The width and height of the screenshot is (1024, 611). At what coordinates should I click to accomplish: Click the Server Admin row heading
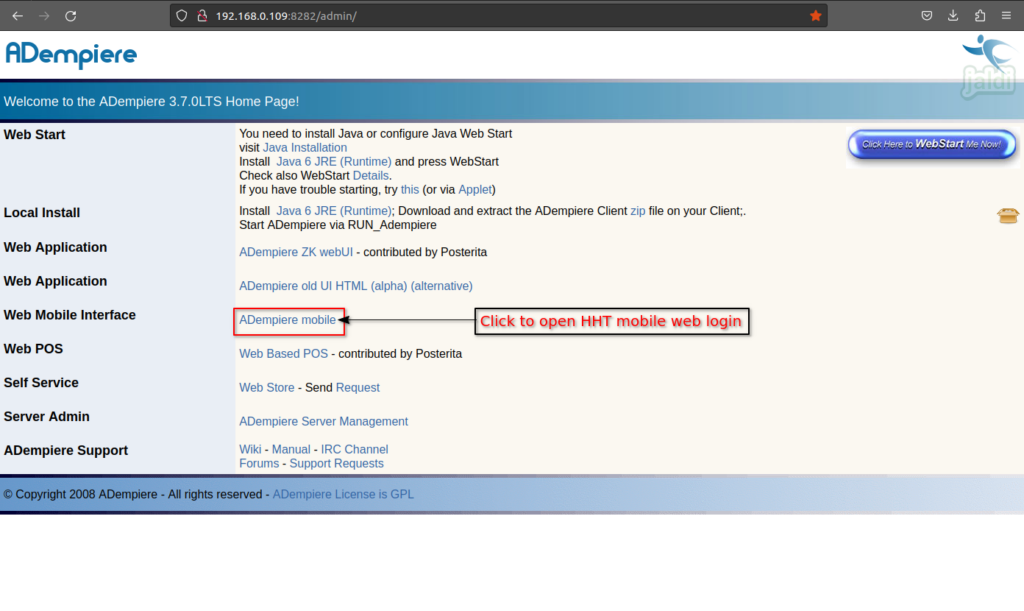pos(46,416)
